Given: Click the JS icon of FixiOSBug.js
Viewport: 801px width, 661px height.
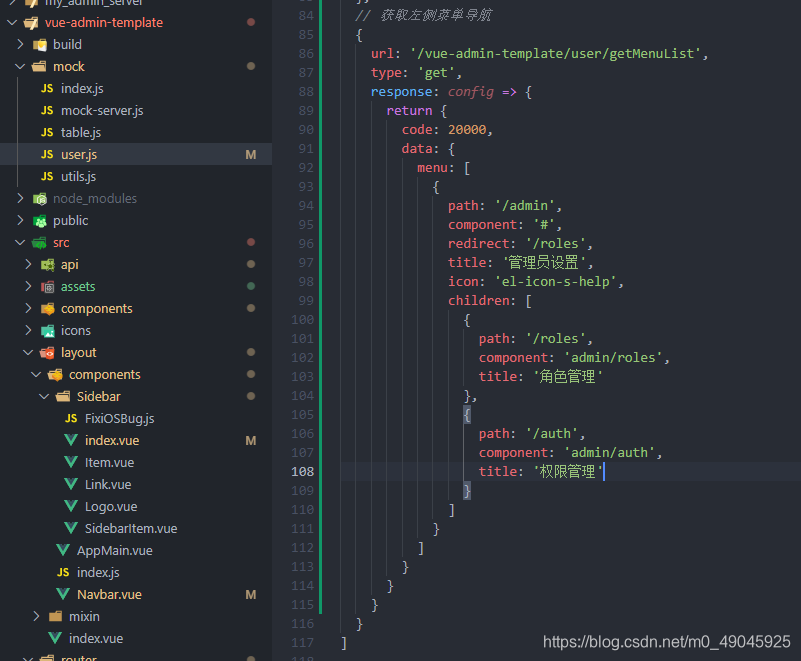Looking at the screenshot, I should coord(71,418).
